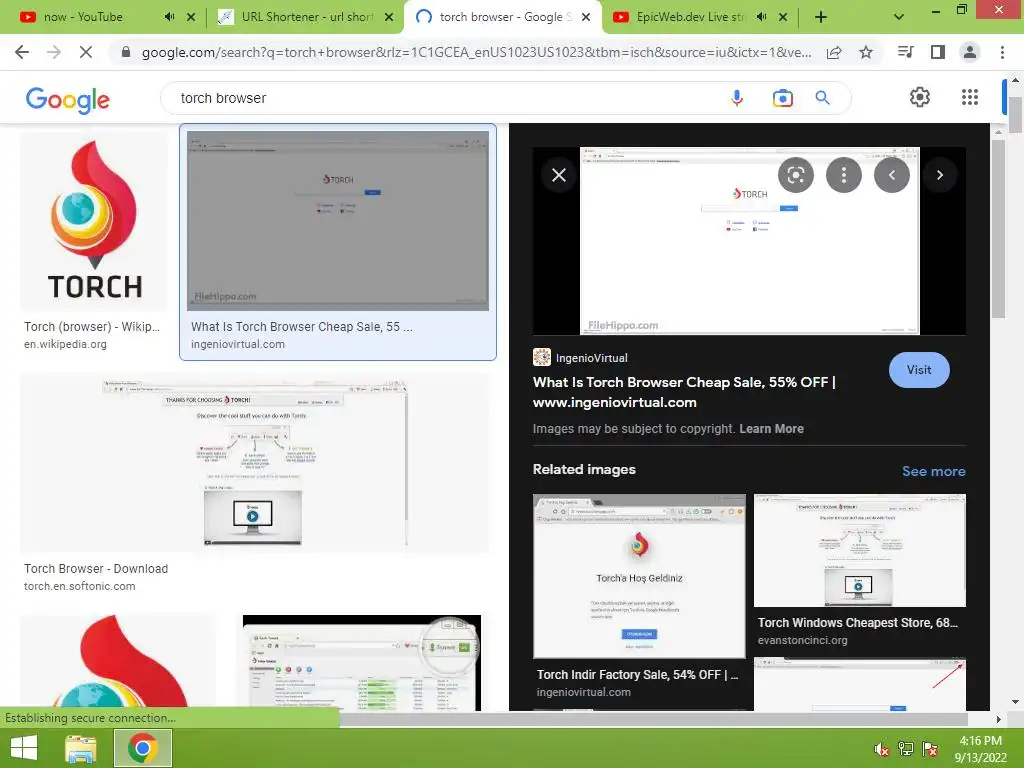This screenshot has width=1024, height=768.
Task: Click the Google logo
Action: click(67, 99)
